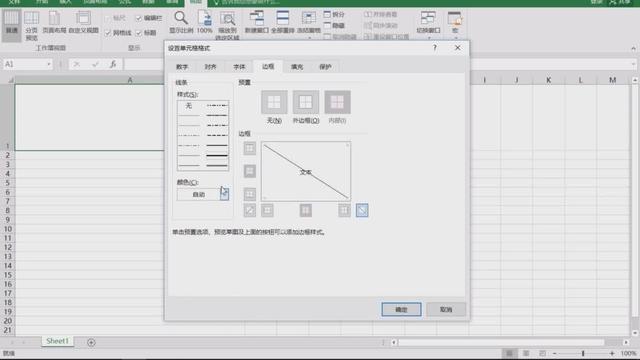The width and height of the screenshot is (640, 360).
Task: Click New Window (新建窗口) in the ribbon
Action: pos(256,23)
